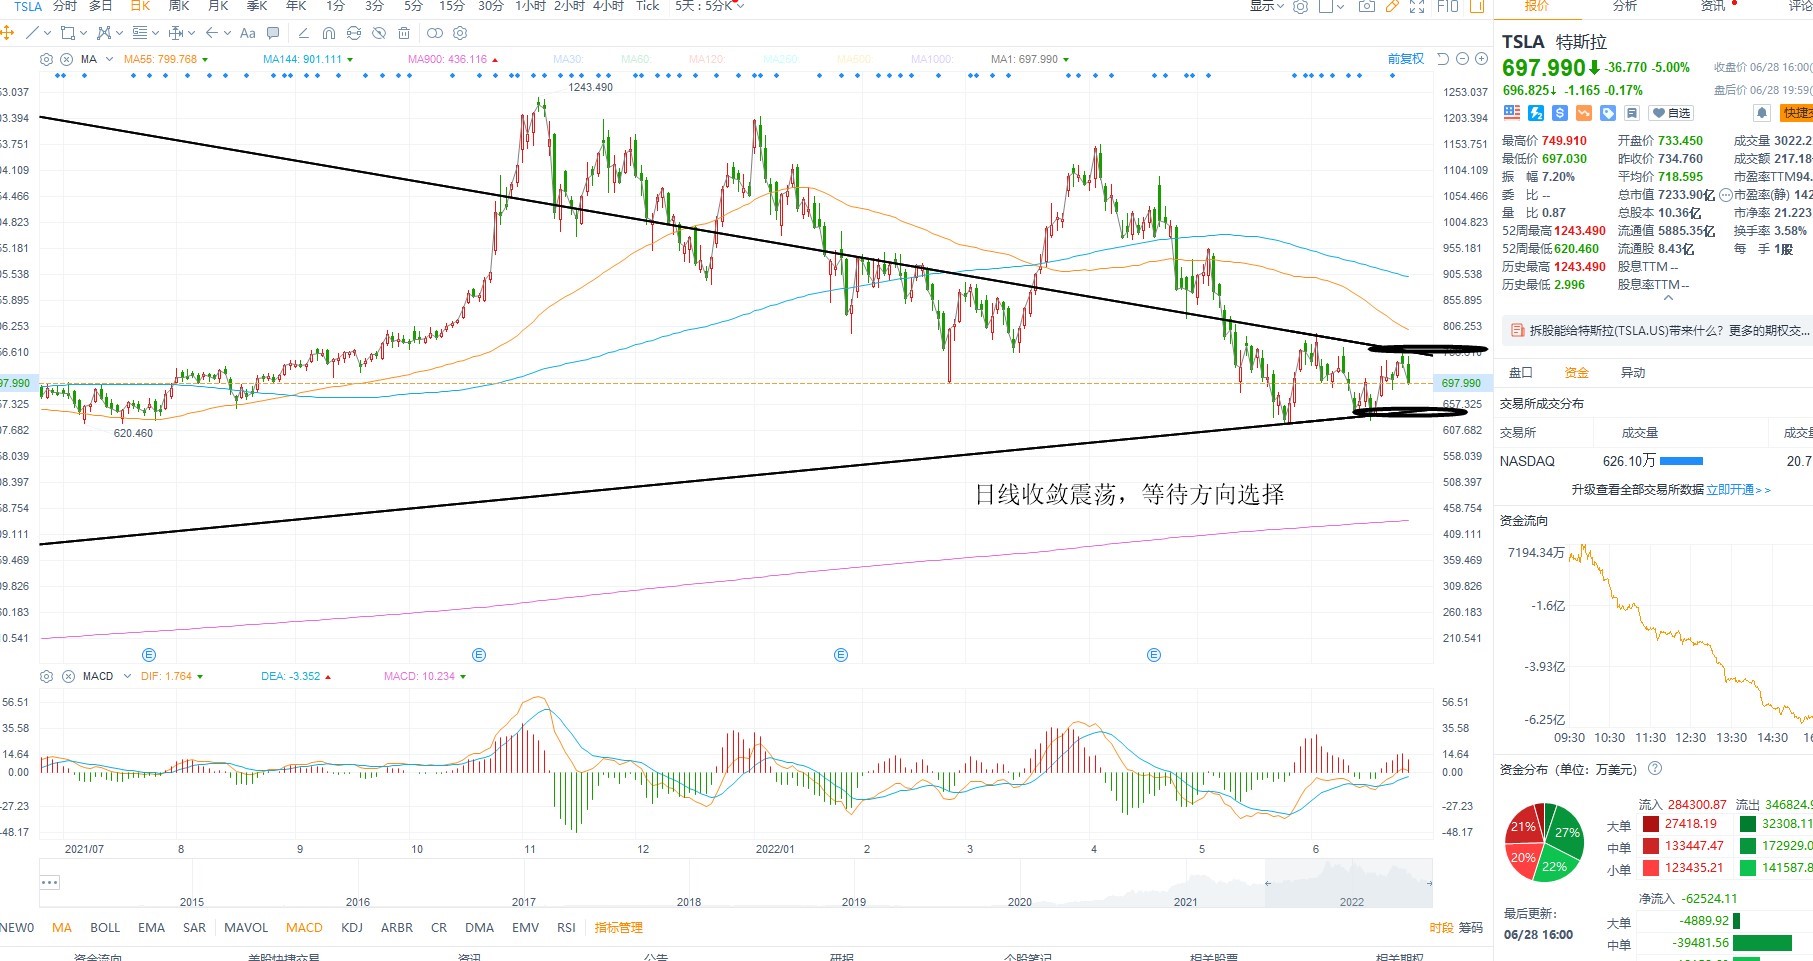Screen dimensions: 1813x961
Task: Remove the MACD indicator panel
Action: tap(68, 676)
